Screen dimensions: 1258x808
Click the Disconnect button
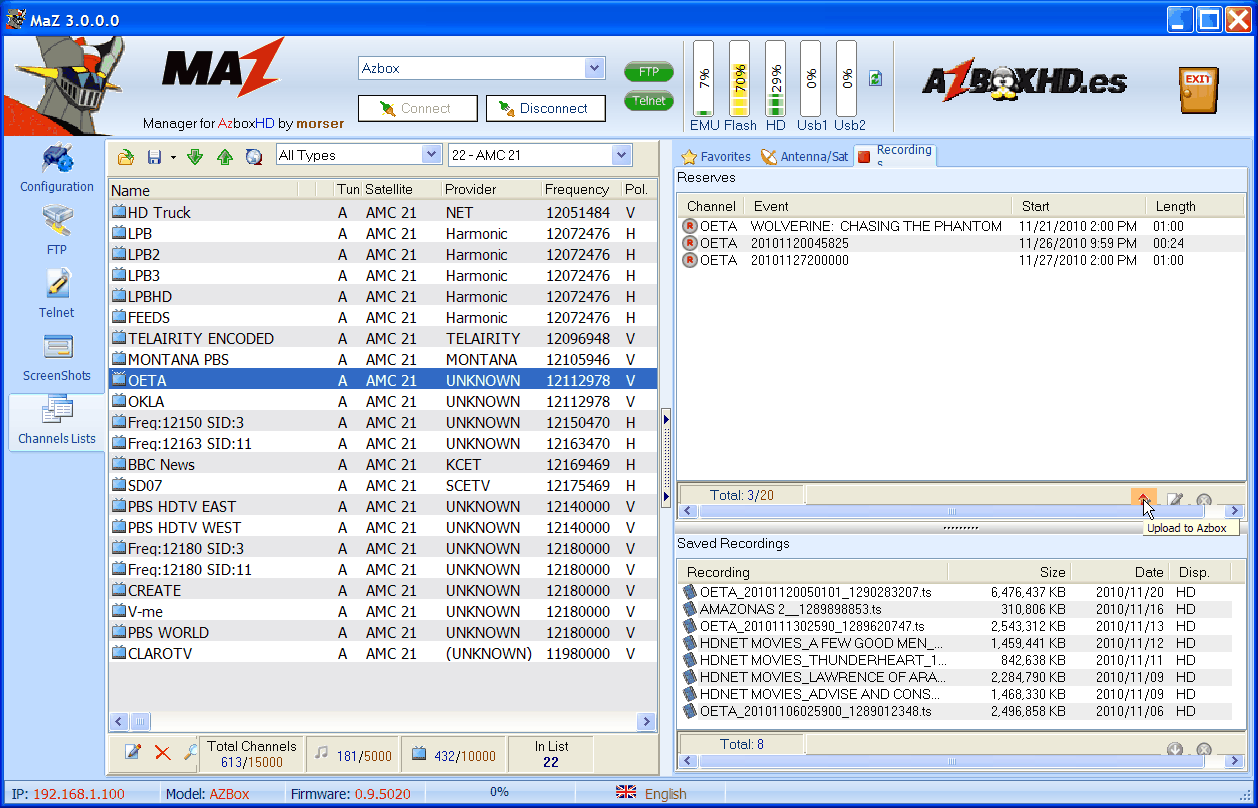pos(546,108)
